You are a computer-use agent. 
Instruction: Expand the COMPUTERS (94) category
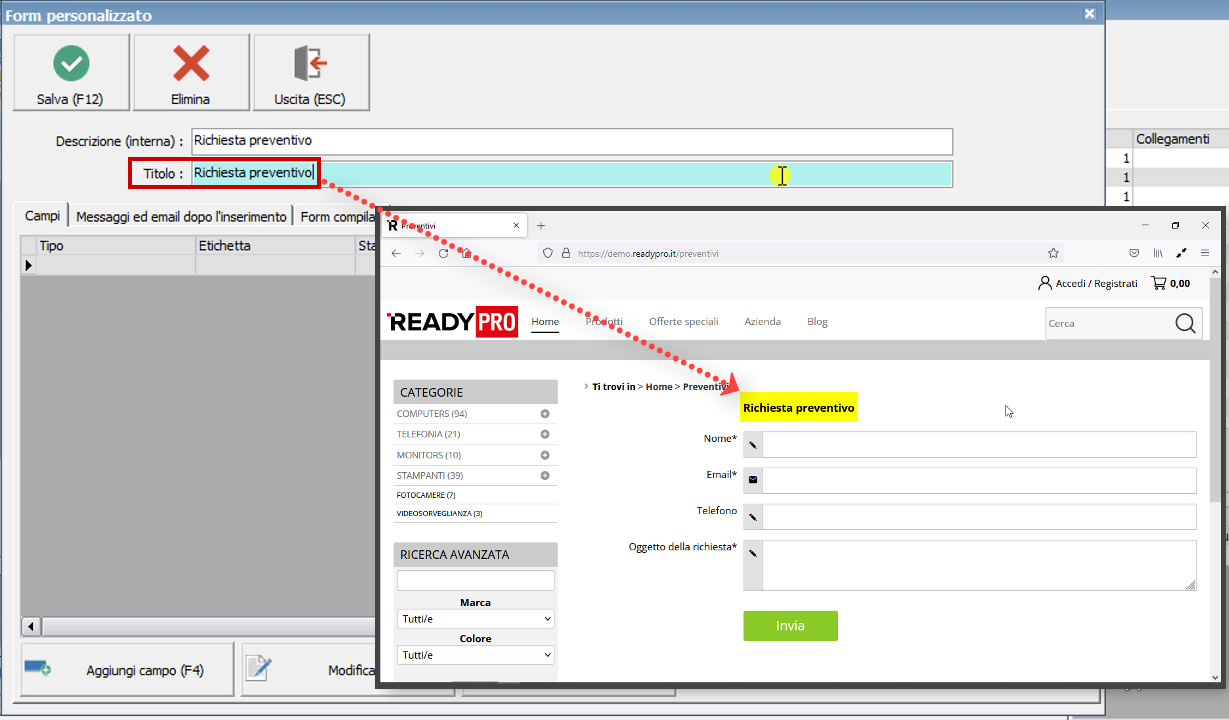pos(545,414)
